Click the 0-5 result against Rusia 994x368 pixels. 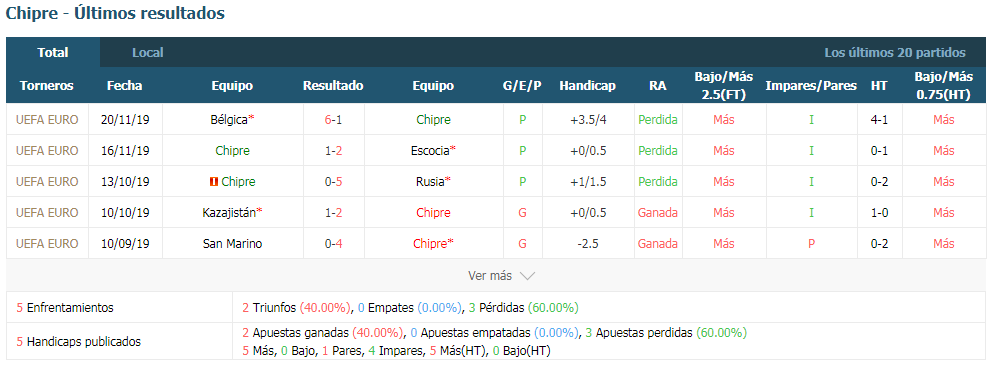tap(333, 182)
